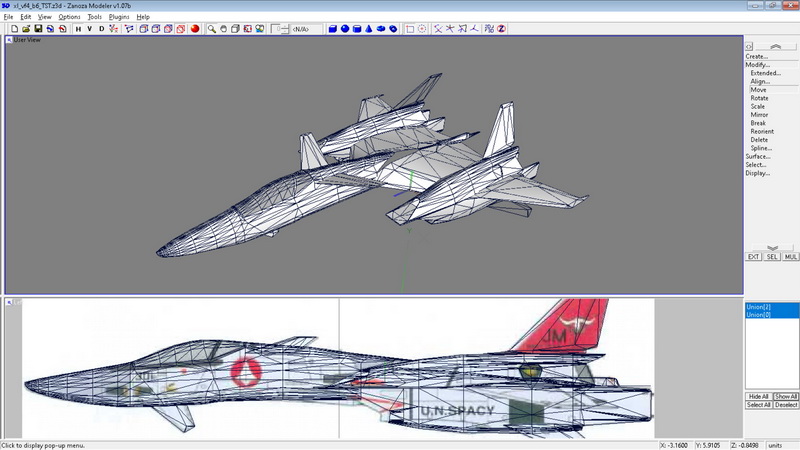800x450 pixels.
Task: Create a tube primitive
Action: pyautogui.click(x=393, y=29)
